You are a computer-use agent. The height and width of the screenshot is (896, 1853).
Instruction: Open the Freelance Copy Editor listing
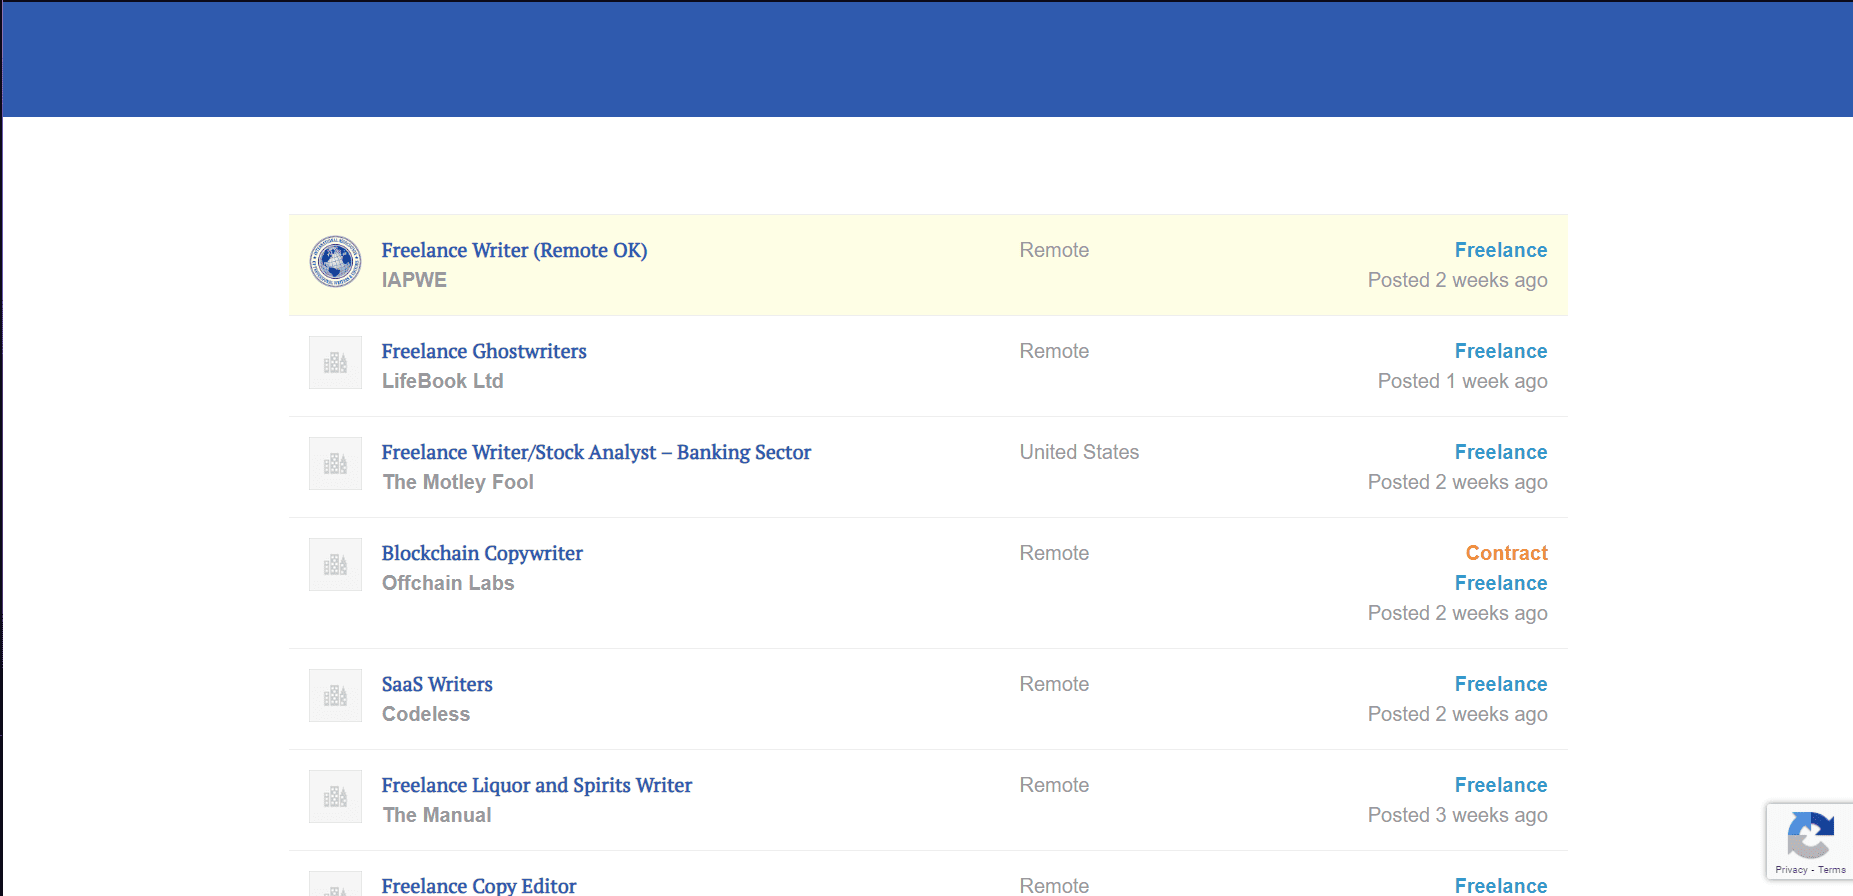click(x=479, y=885)
